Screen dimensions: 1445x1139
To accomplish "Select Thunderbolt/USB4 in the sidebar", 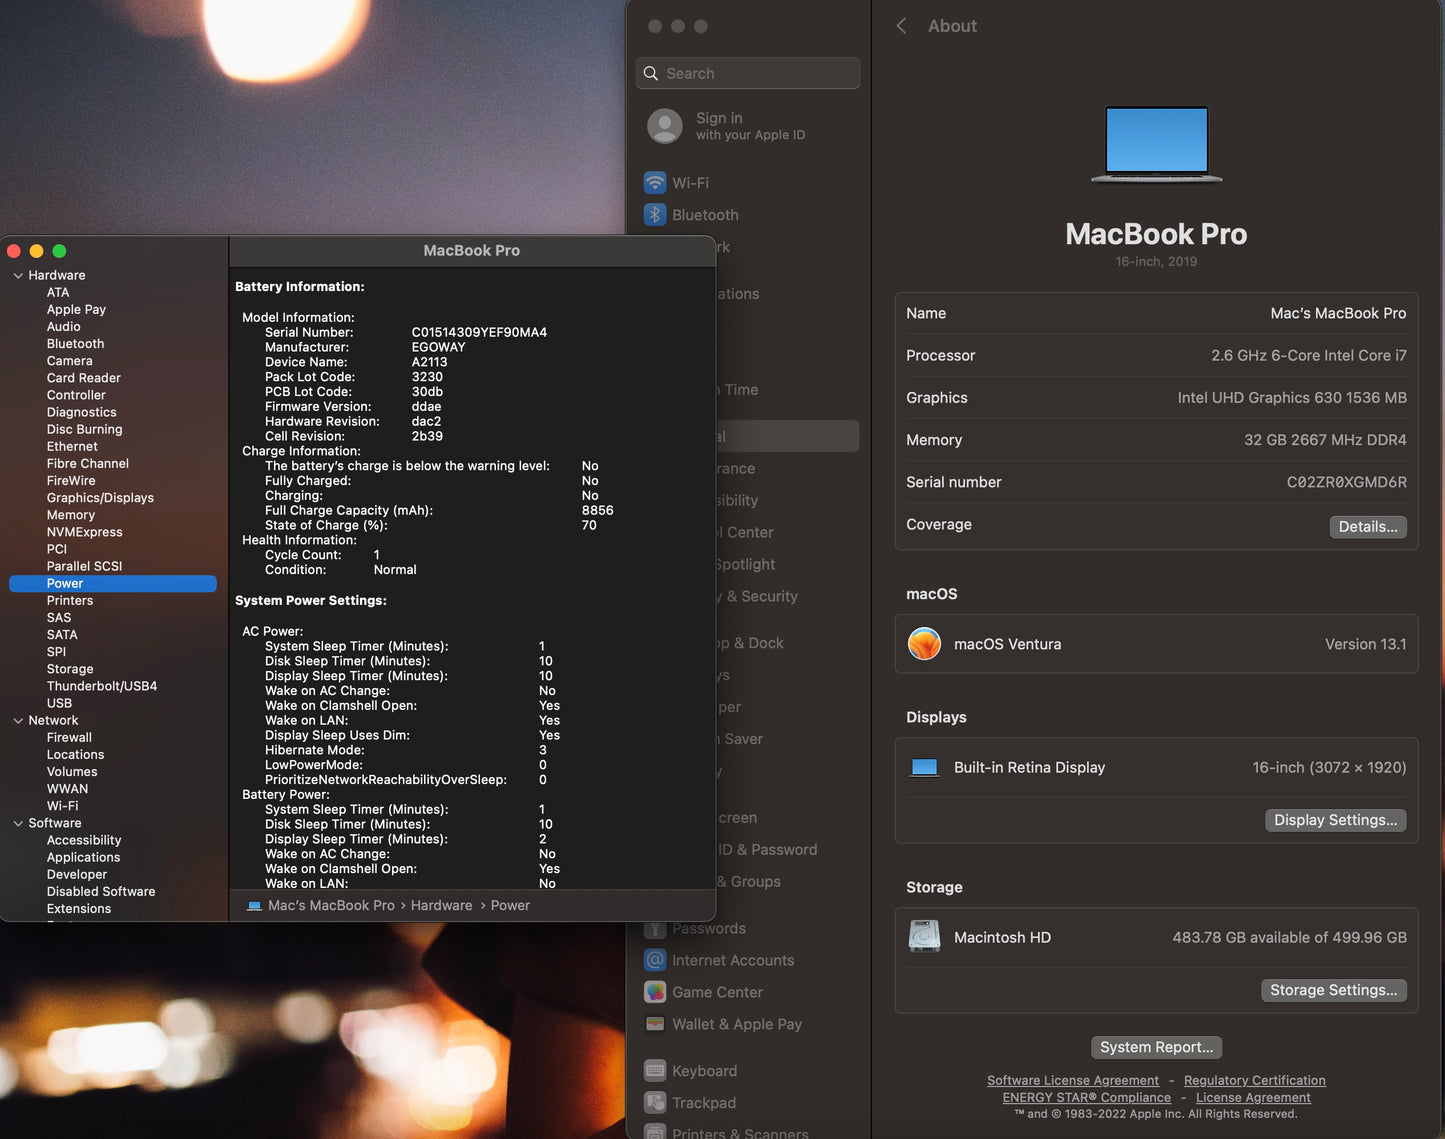I will click(x=102, y=686).
